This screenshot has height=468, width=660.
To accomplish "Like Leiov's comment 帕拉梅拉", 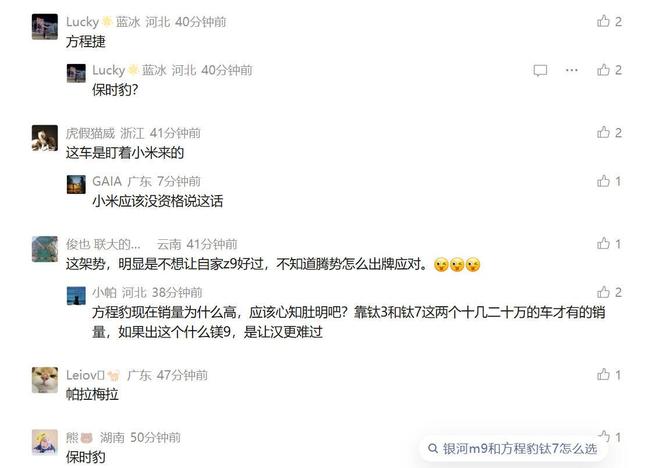I will [x=603, y=375].
